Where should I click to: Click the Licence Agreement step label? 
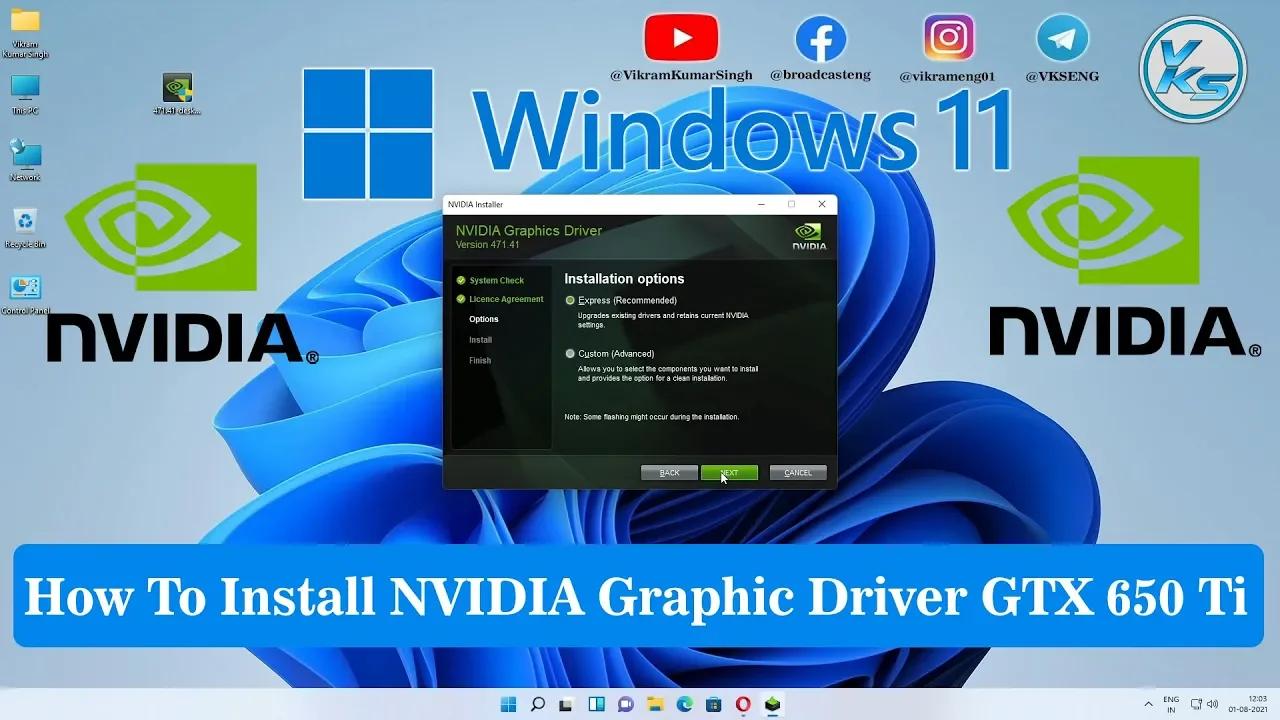506,299
